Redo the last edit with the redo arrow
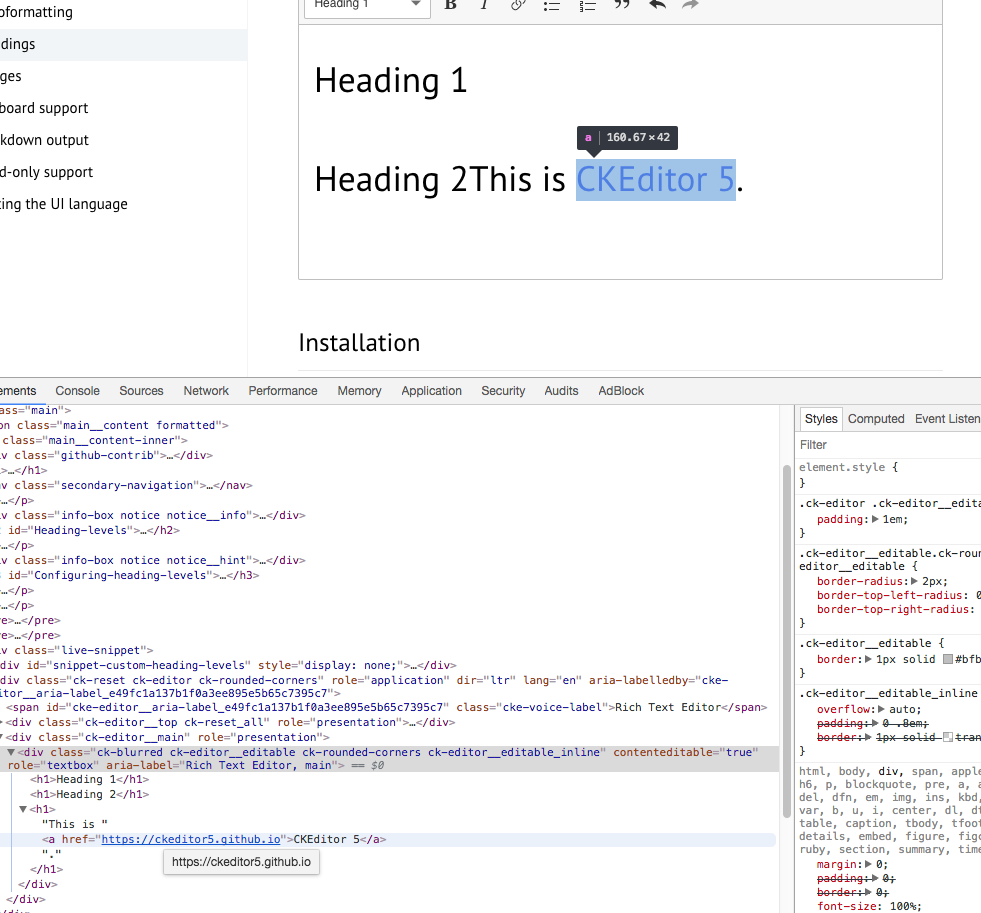 tap(689, 4)
